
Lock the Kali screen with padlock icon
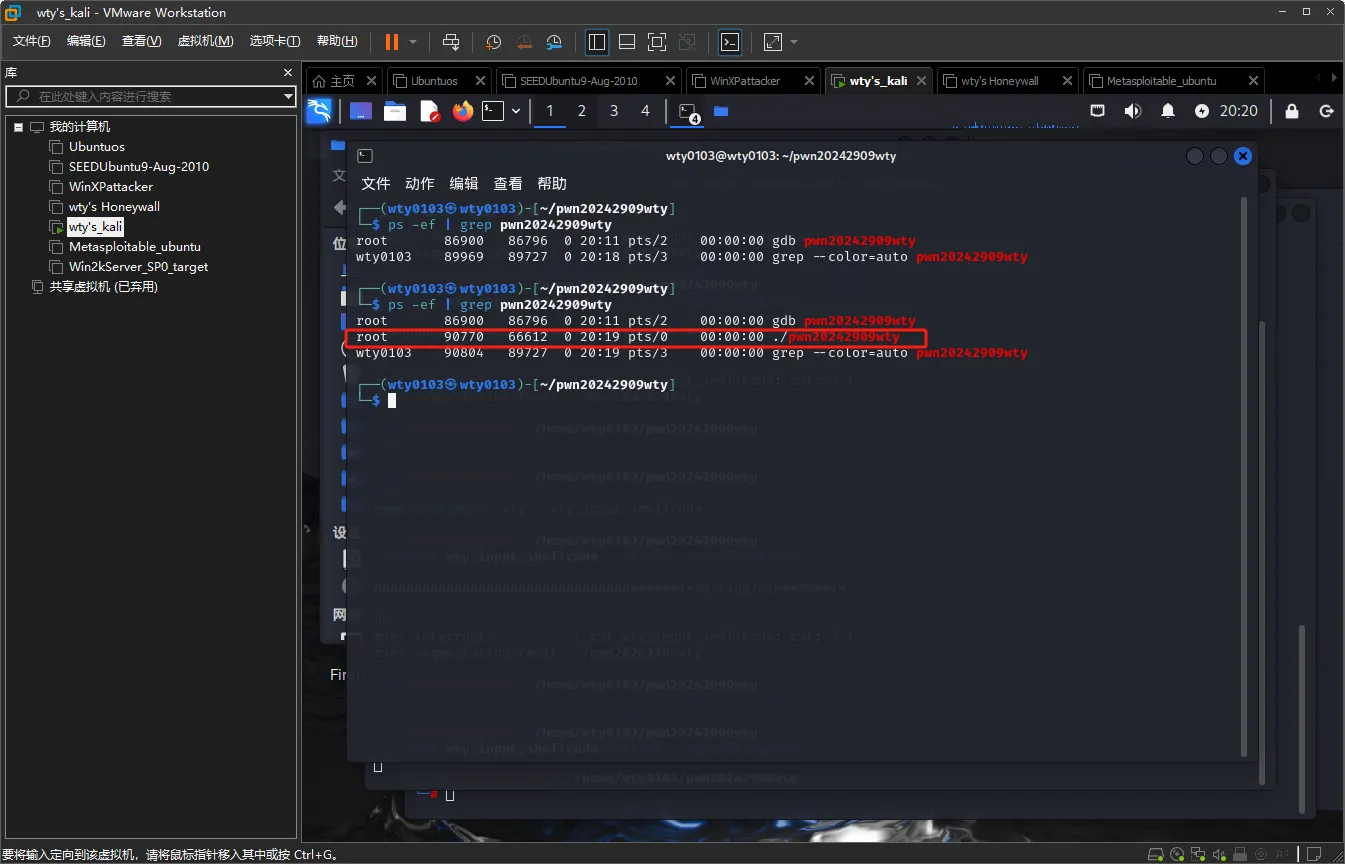1292,111
